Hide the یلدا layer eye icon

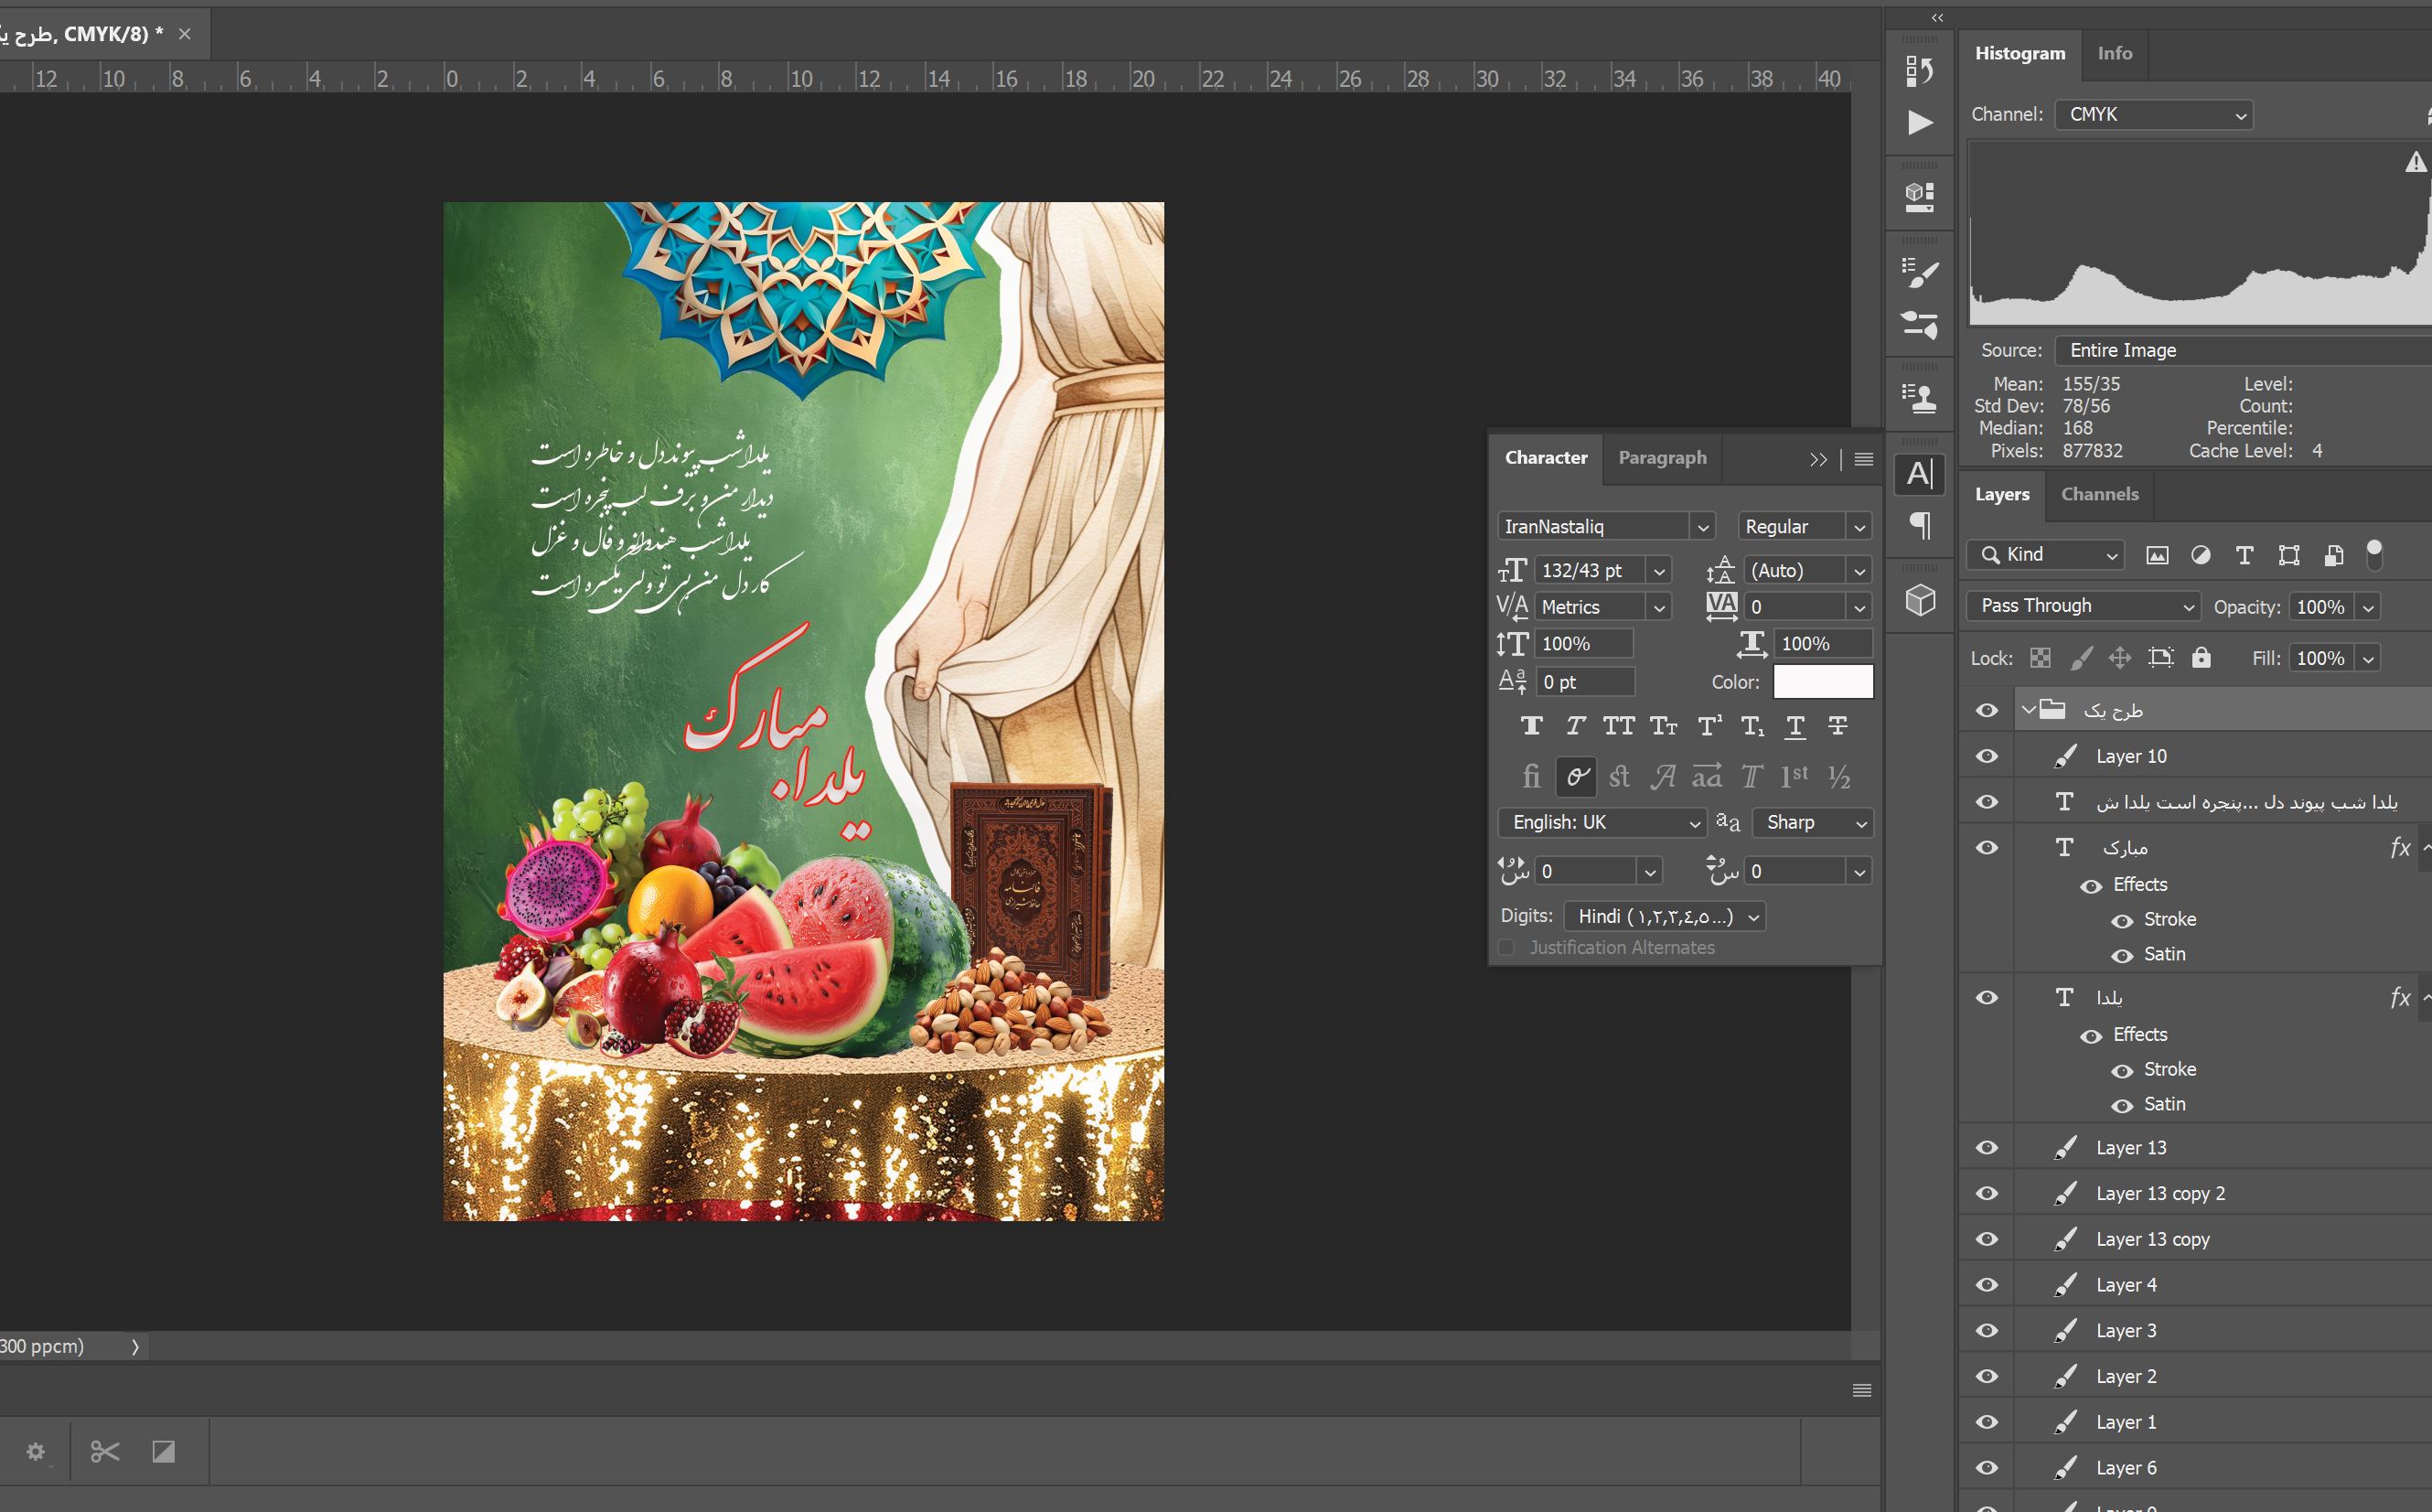pyautogui.click(x=1985, y=996)
